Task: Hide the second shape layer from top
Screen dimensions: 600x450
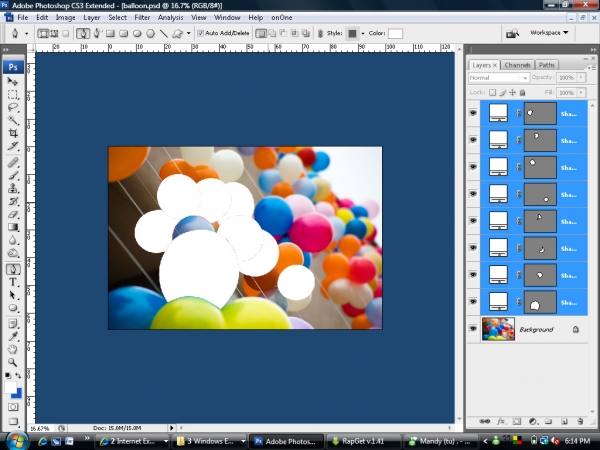Action: click(x=473, y=140)
